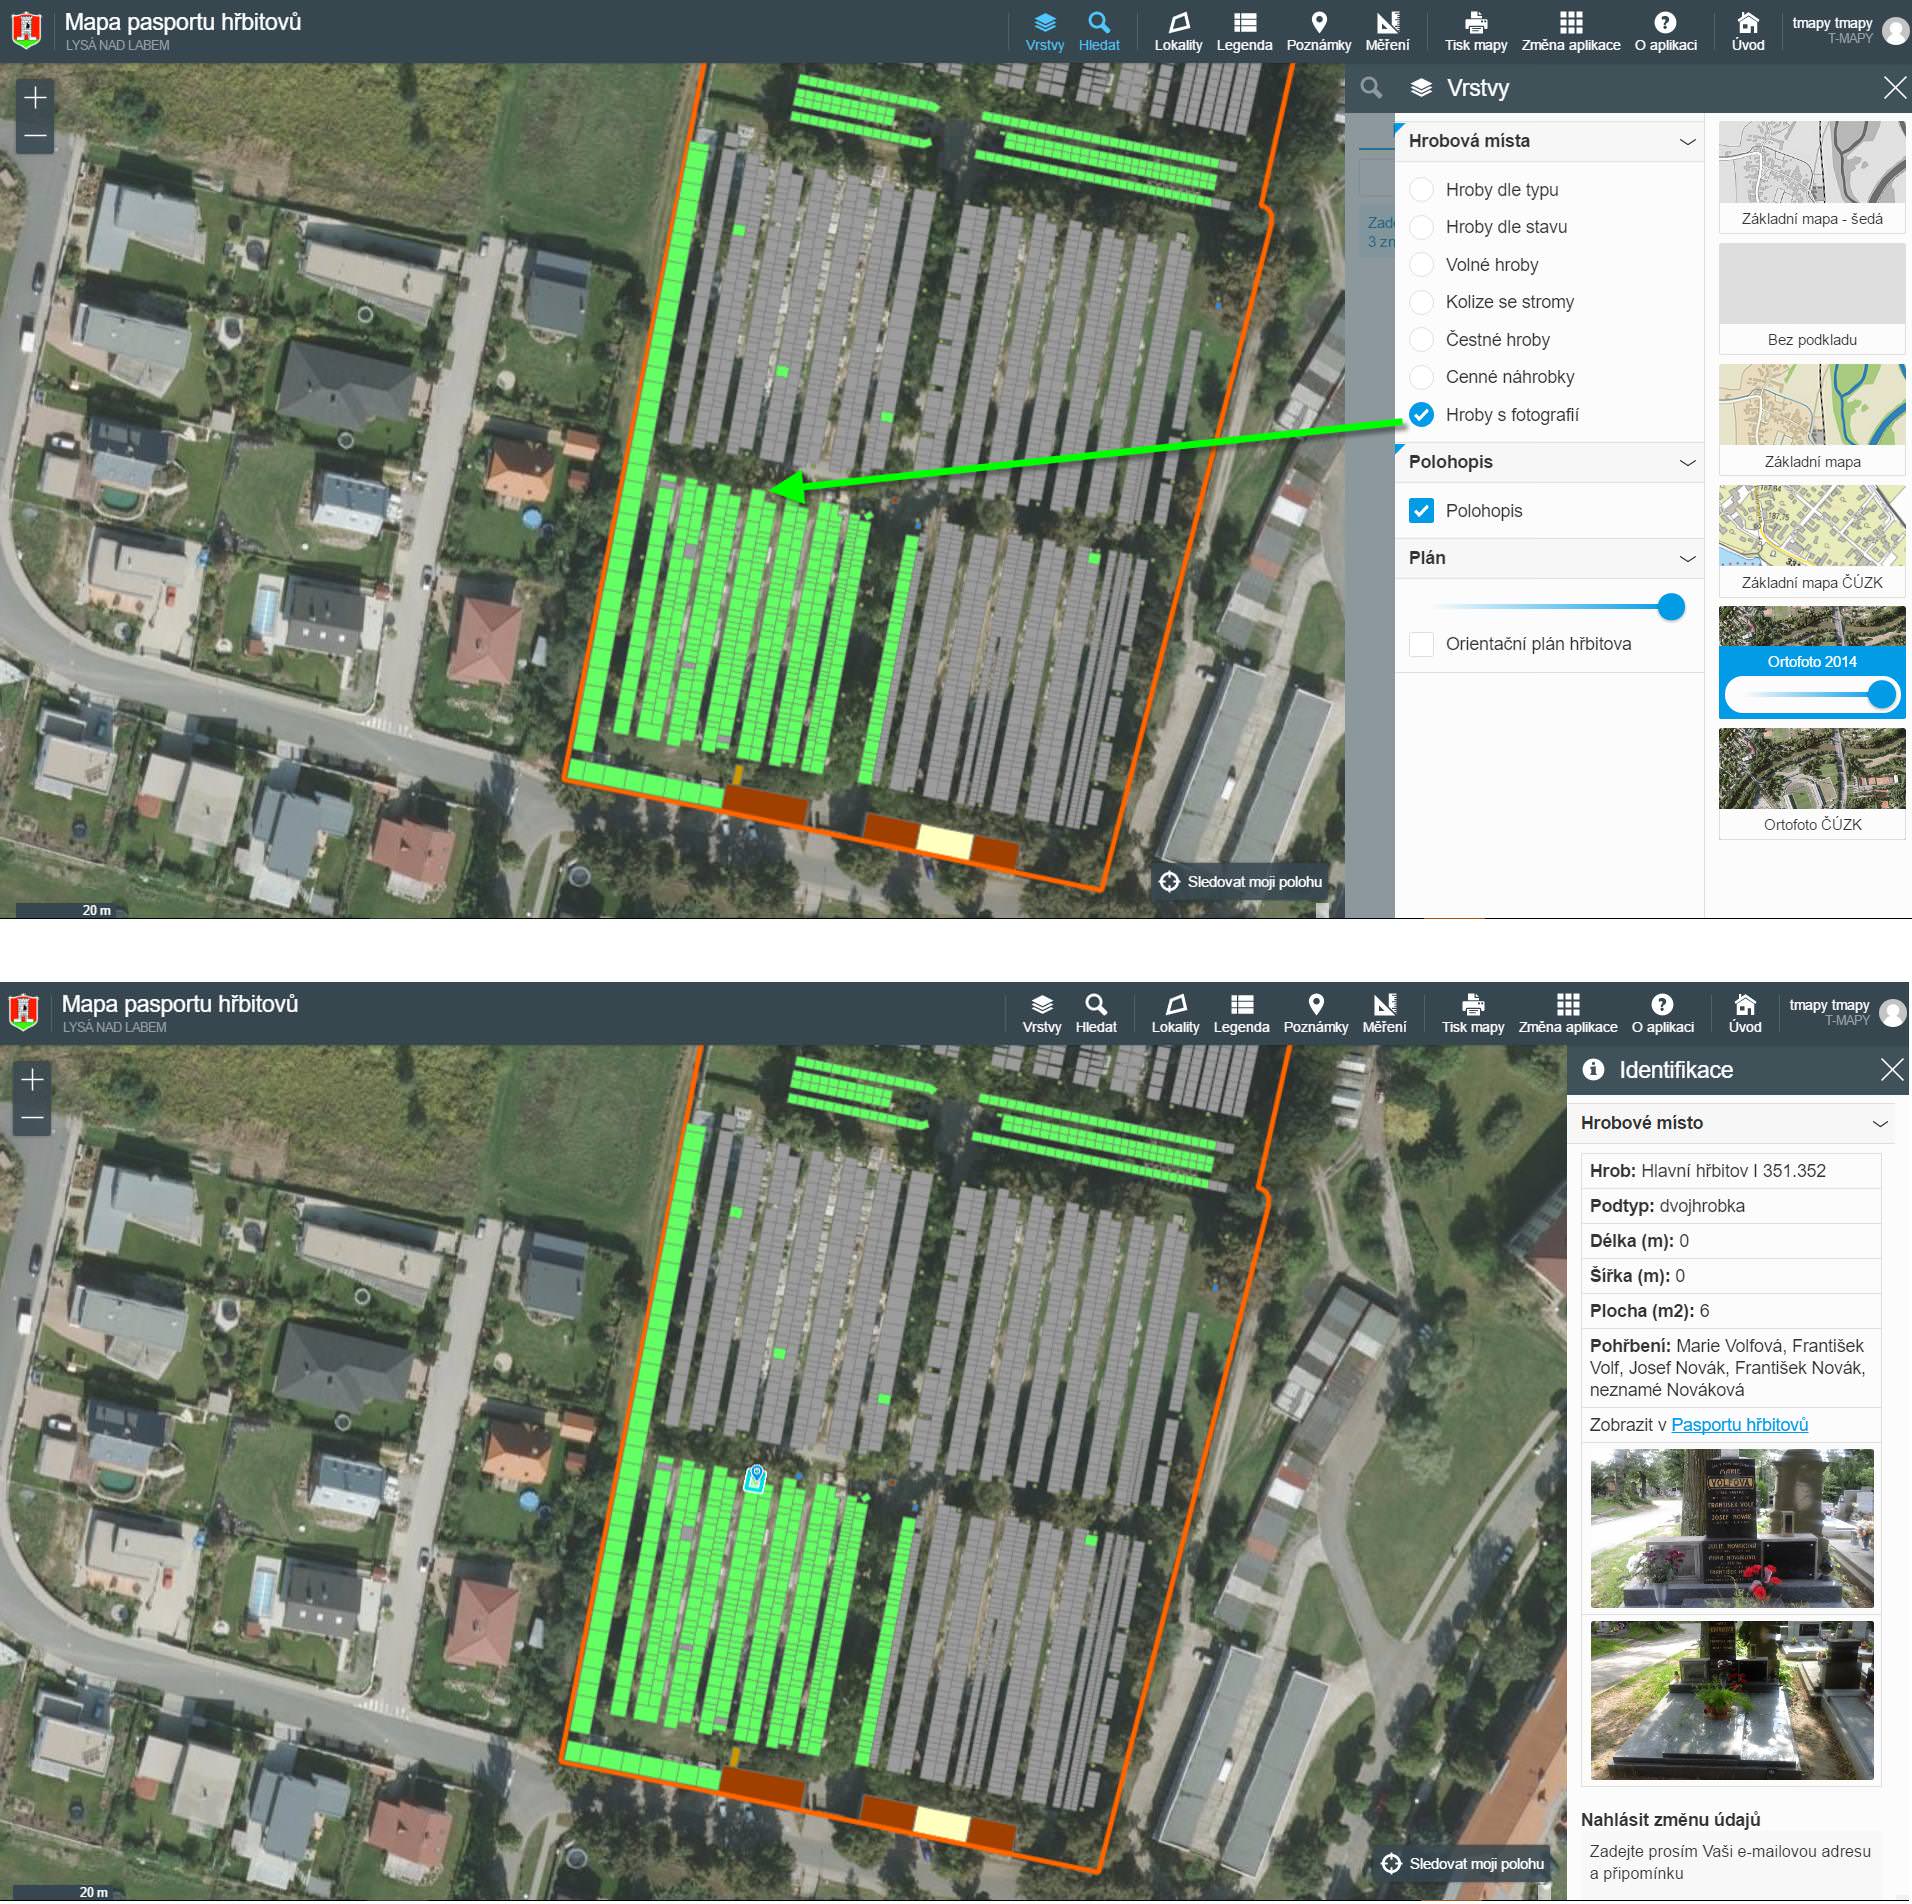Image resolution: width=1912 pixels, height=1904 pixels.
Task: Go to Úvod home in the lower toolbar
Action: (x=1744, y=1013)
